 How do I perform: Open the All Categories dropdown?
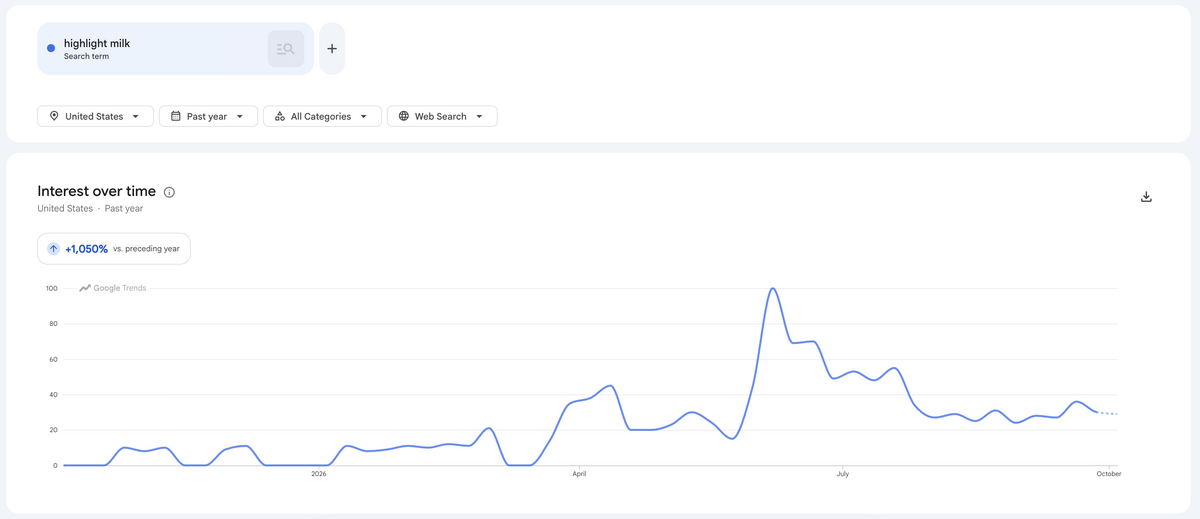pos(322,116)
